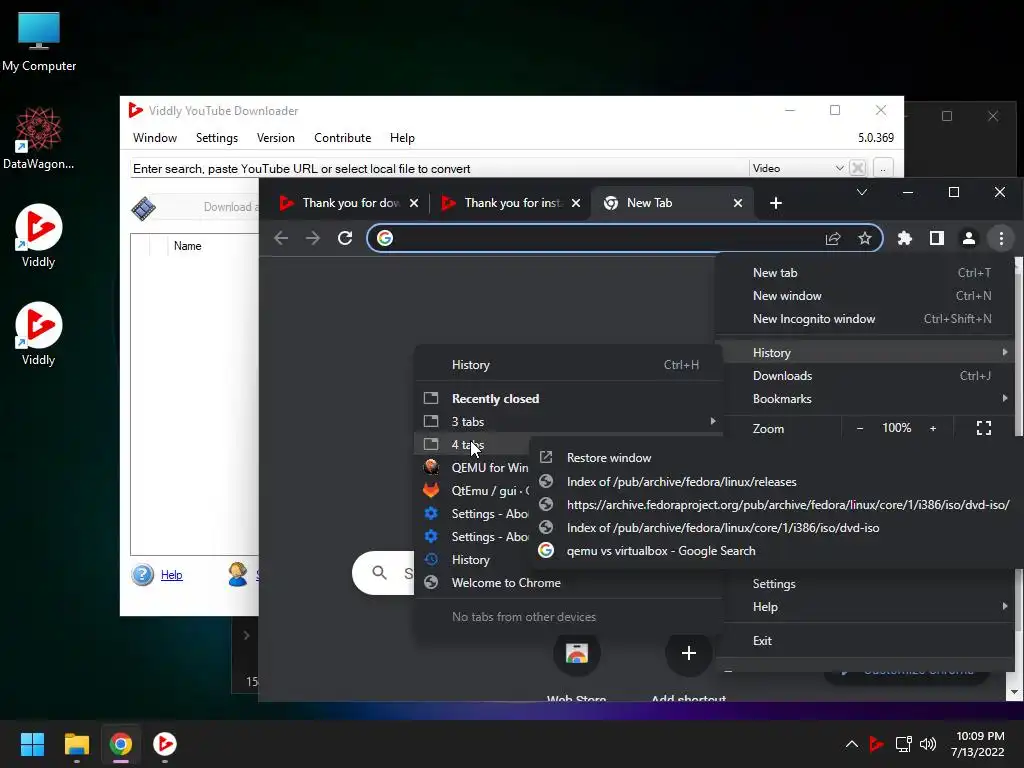1024x768 pixels.
Task: Click the Viddly browse '..' button
Action: pyautogui.click(x=883, y=168)
